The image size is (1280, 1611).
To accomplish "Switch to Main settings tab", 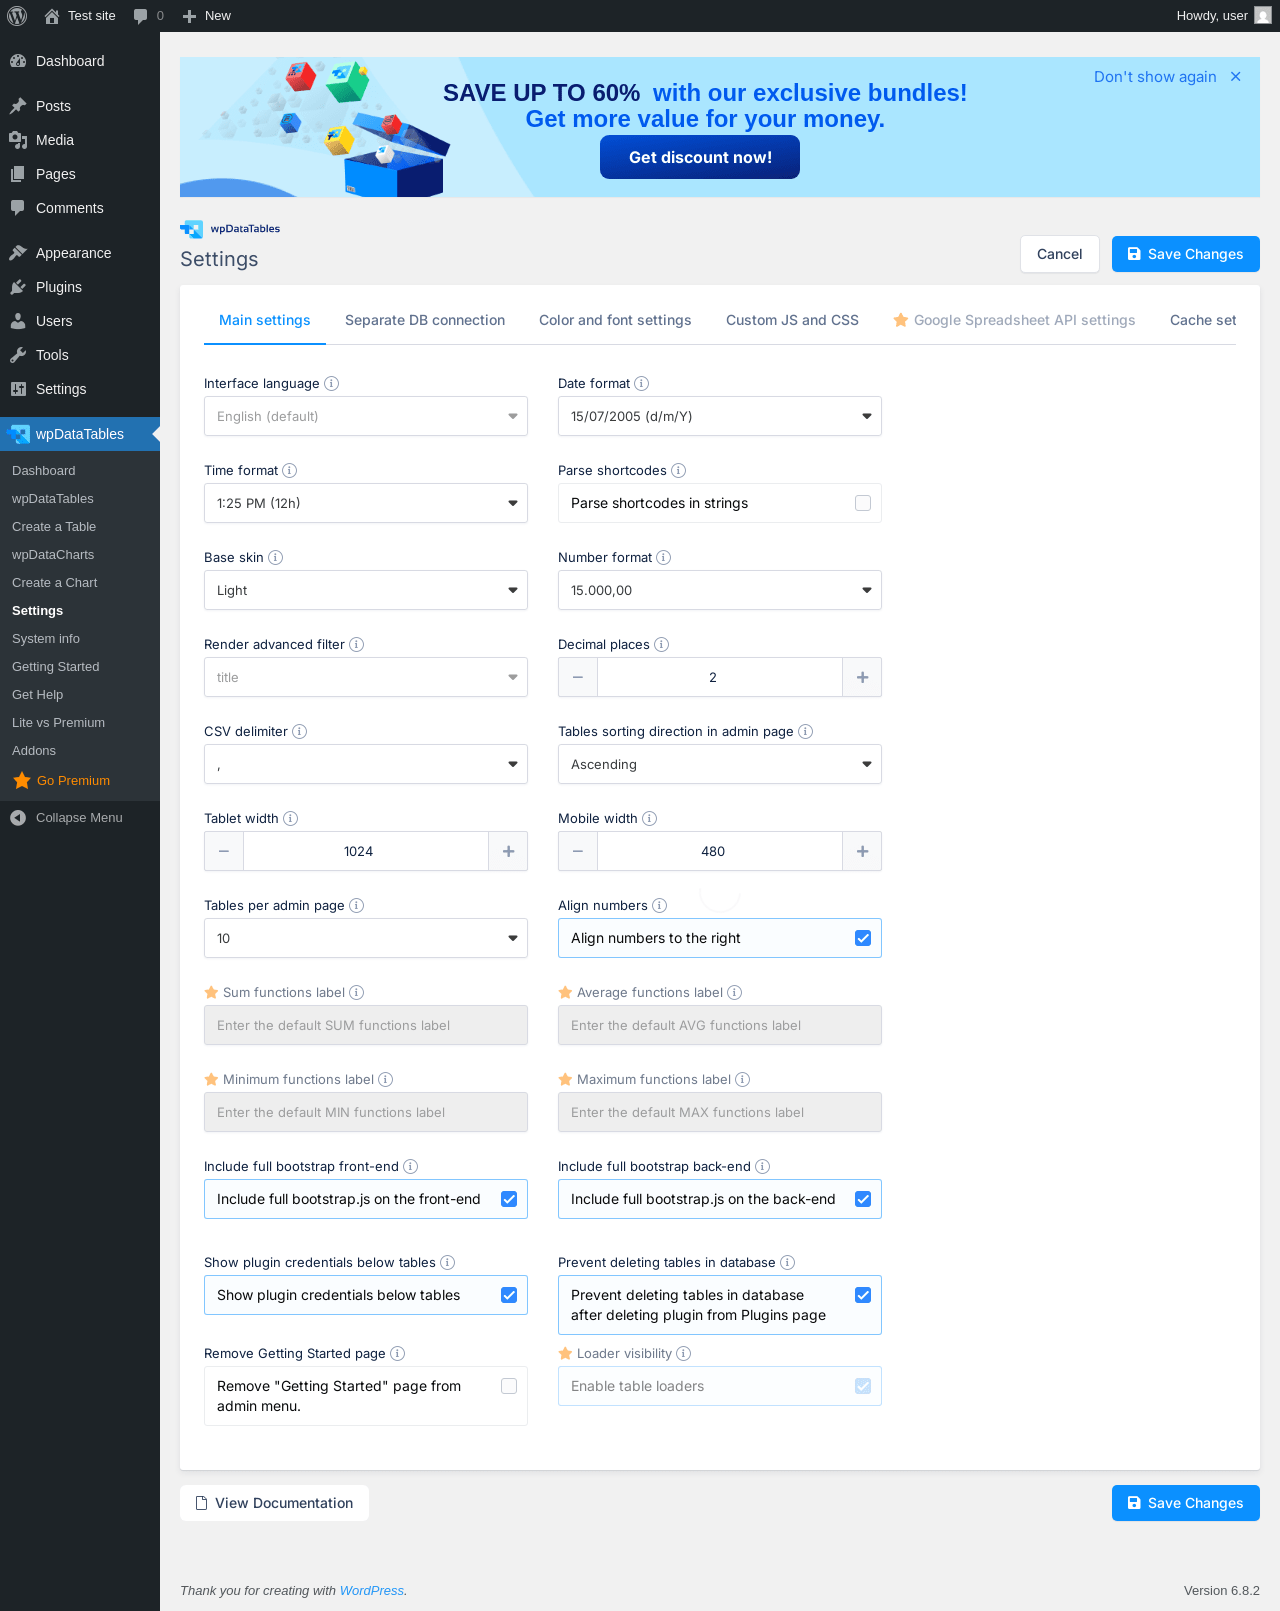I will click(265, 320).
